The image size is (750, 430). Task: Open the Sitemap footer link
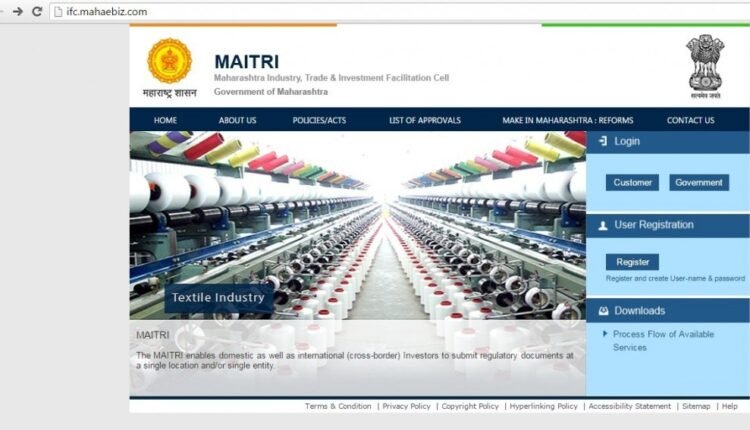pos(696,406)
